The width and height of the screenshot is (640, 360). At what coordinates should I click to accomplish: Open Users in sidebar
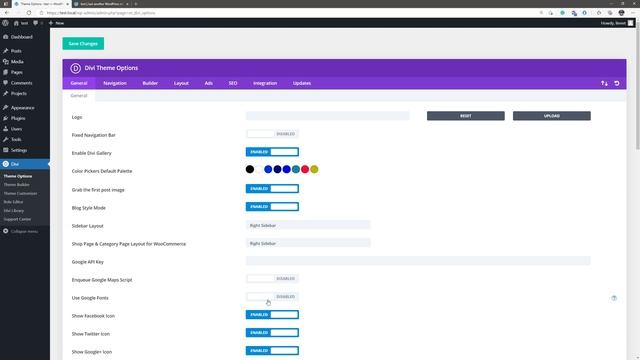click(16, 129)
